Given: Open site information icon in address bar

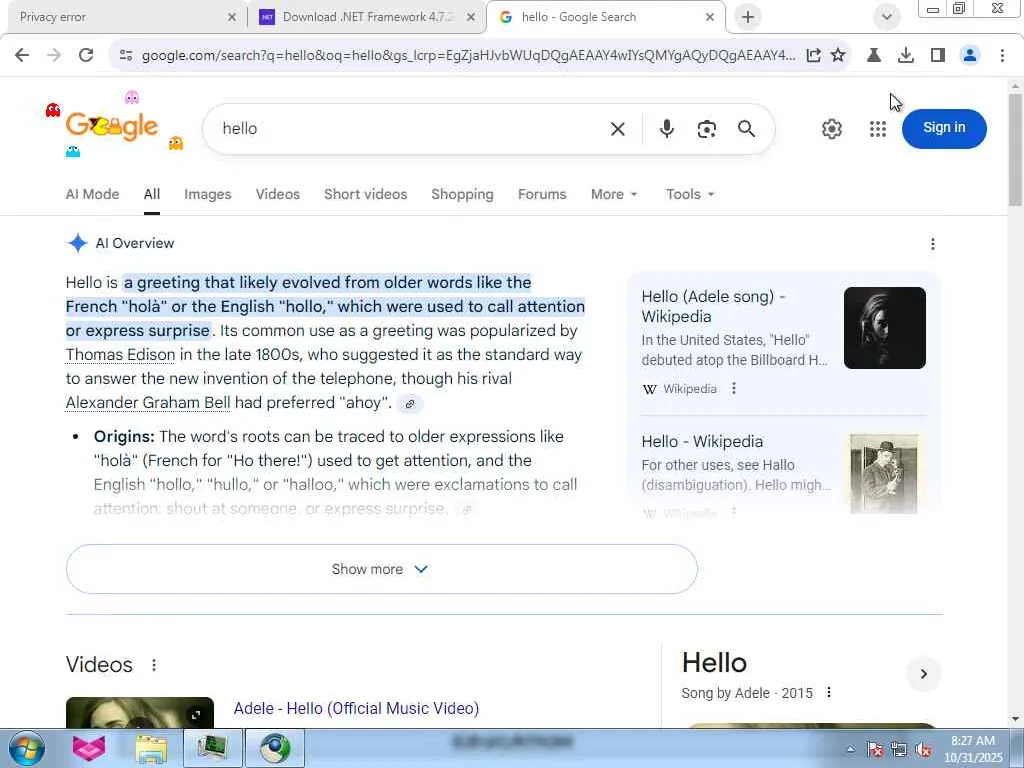Looking at the screenshot, I should coord(125,56).
